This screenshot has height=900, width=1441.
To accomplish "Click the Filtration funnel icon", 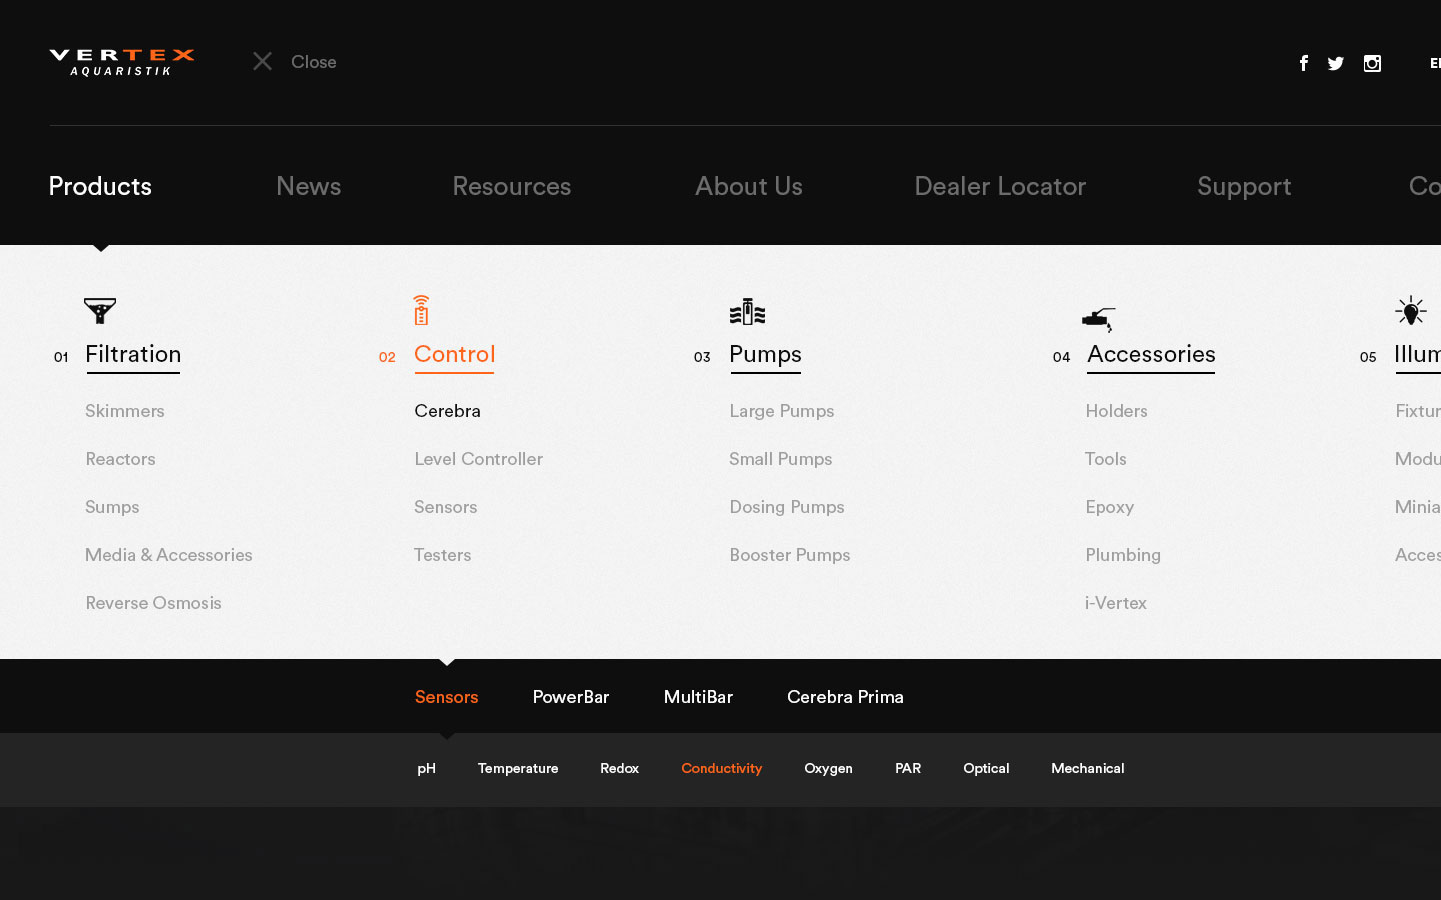I will pos(100,311).
